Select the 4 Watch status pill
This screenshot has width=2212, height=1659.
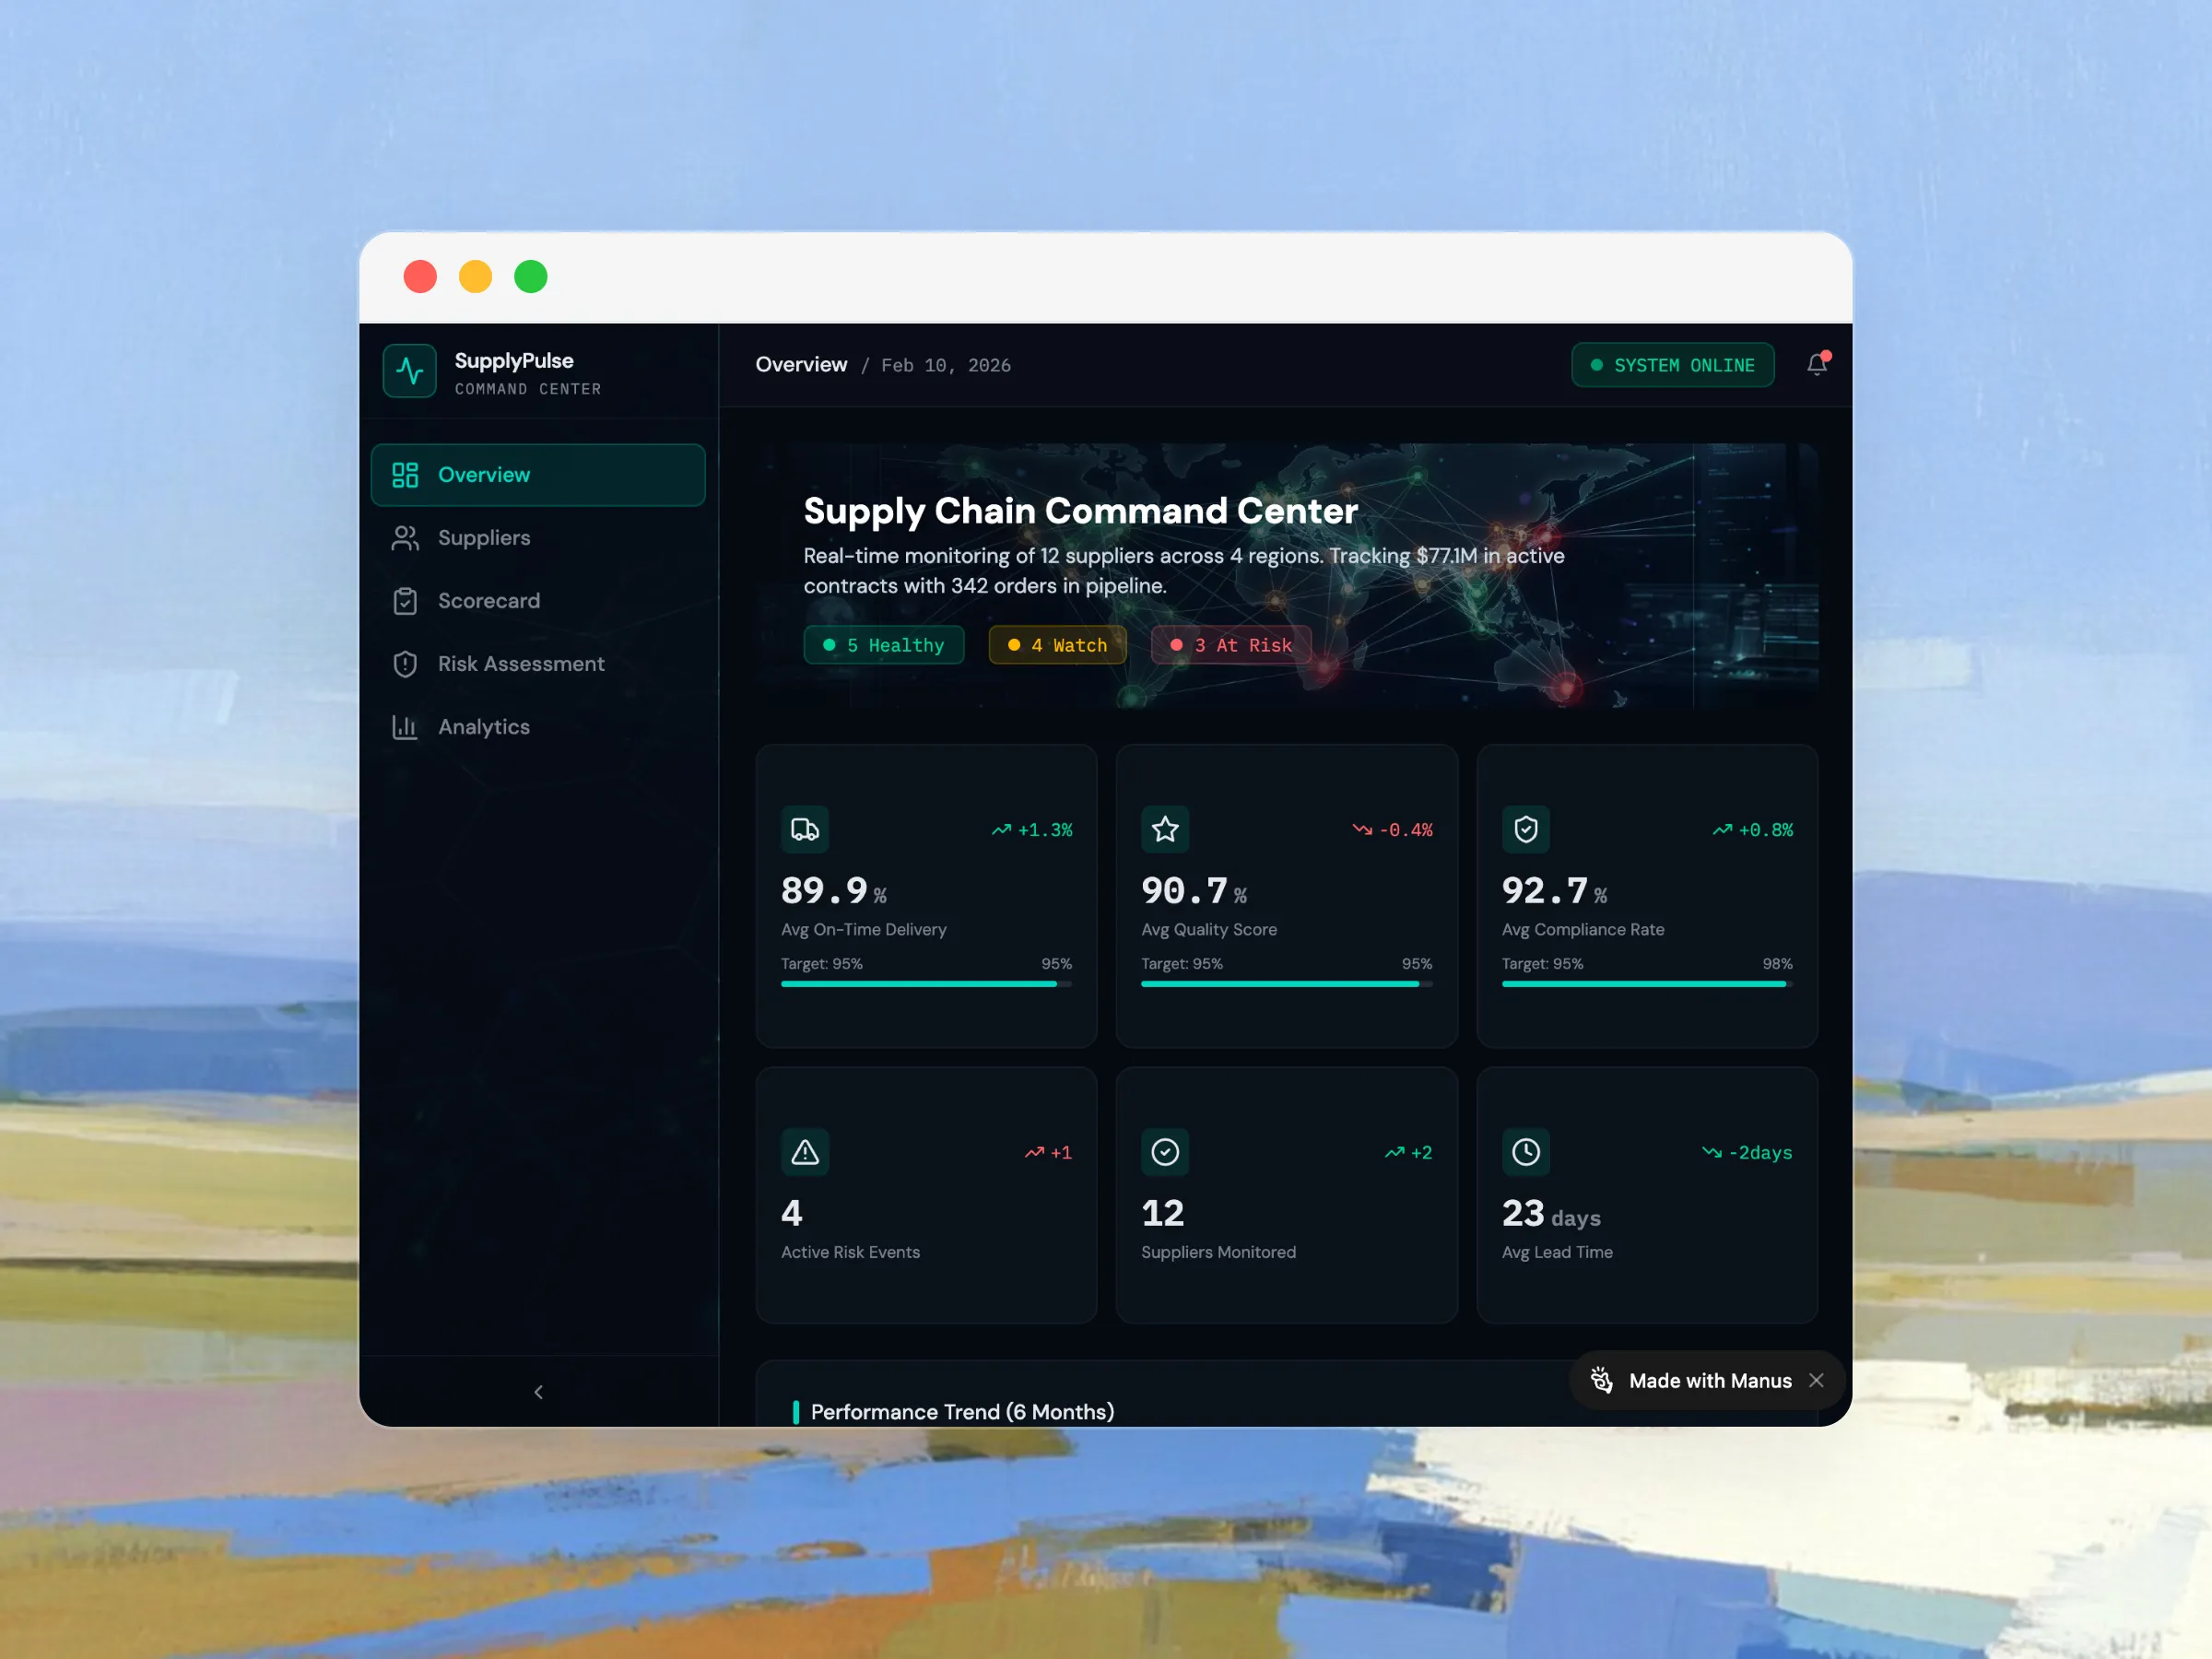pyautogui.click(x=1057, y=645)
